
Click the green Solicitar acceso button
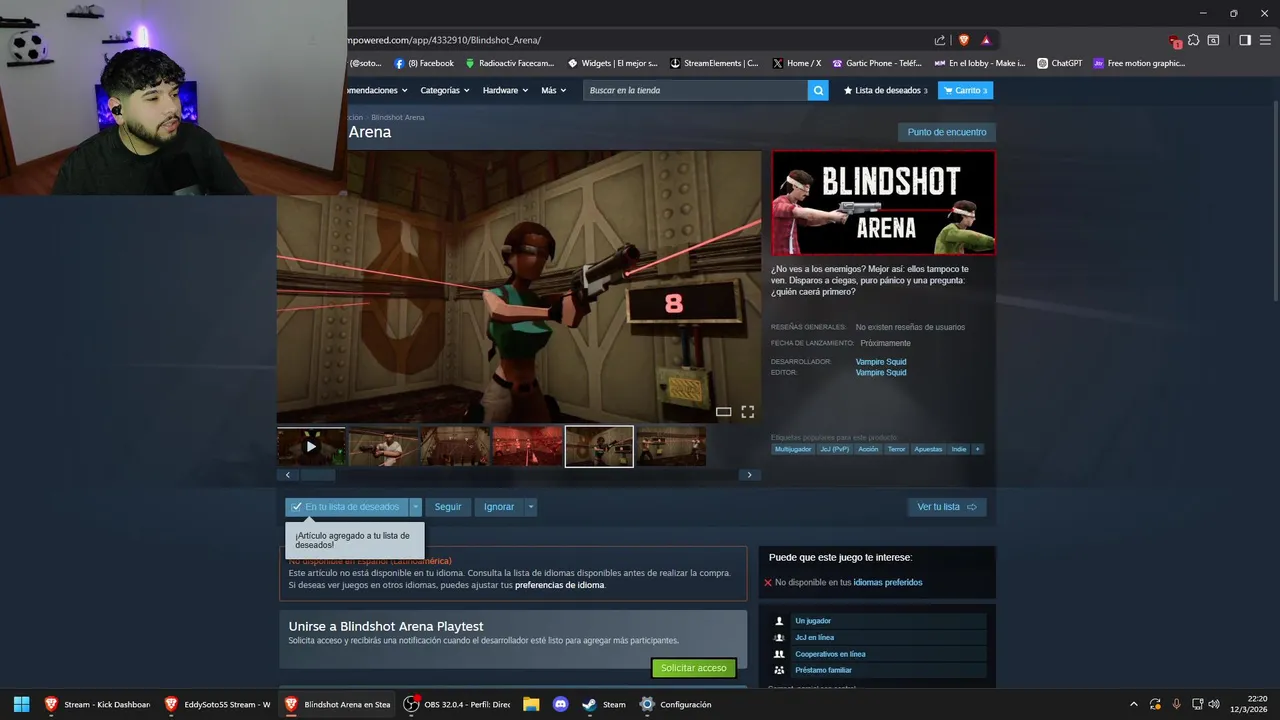click(694, 668)
